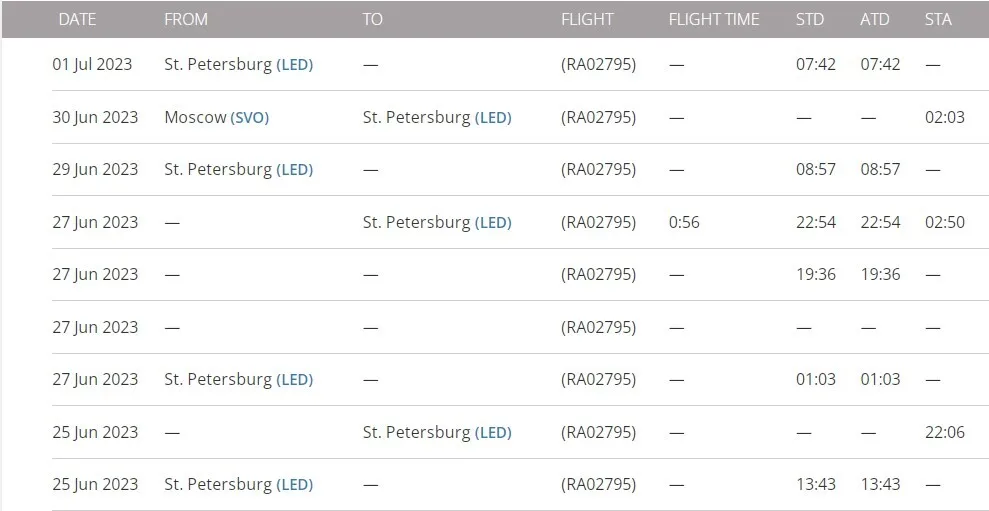This screenshot has width=989, height=511.
Task: Open LED origin link for the 13:43 departure
Action: click(295, 485)
